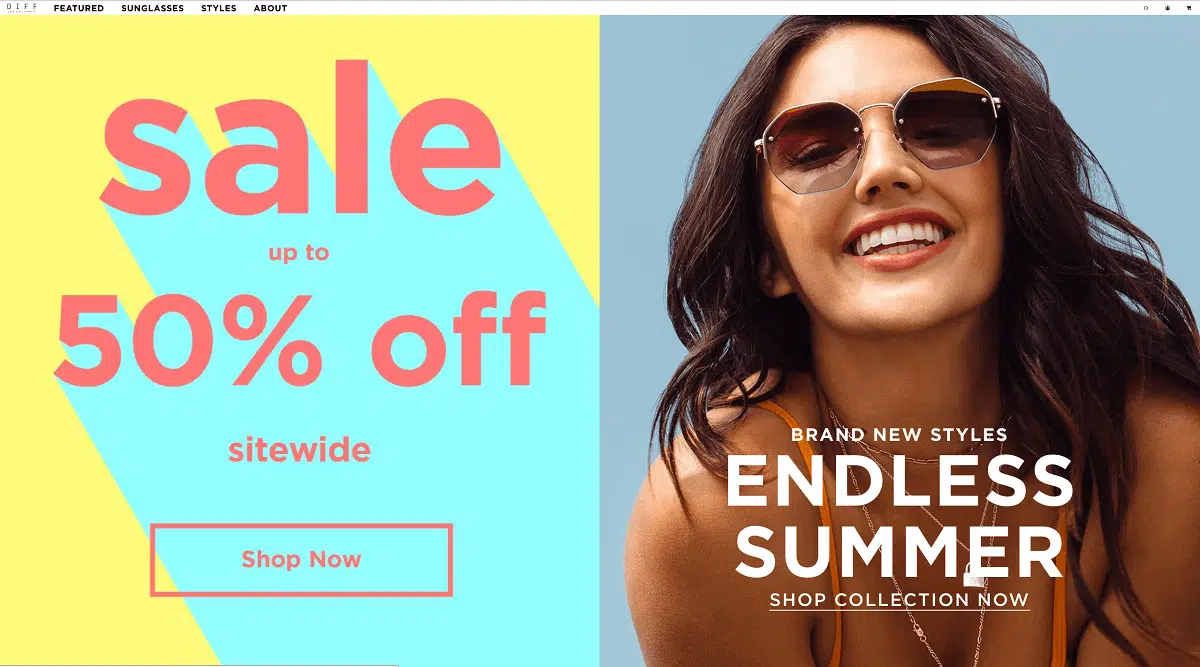Open the FEATURED menu

click(79, 8)
